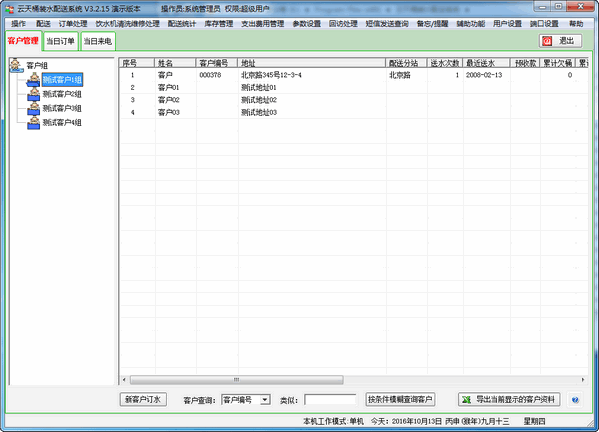599x432 pixels.
Task: Click the 地址 column header
Action: pyautogui.click(x=312, y=63)
